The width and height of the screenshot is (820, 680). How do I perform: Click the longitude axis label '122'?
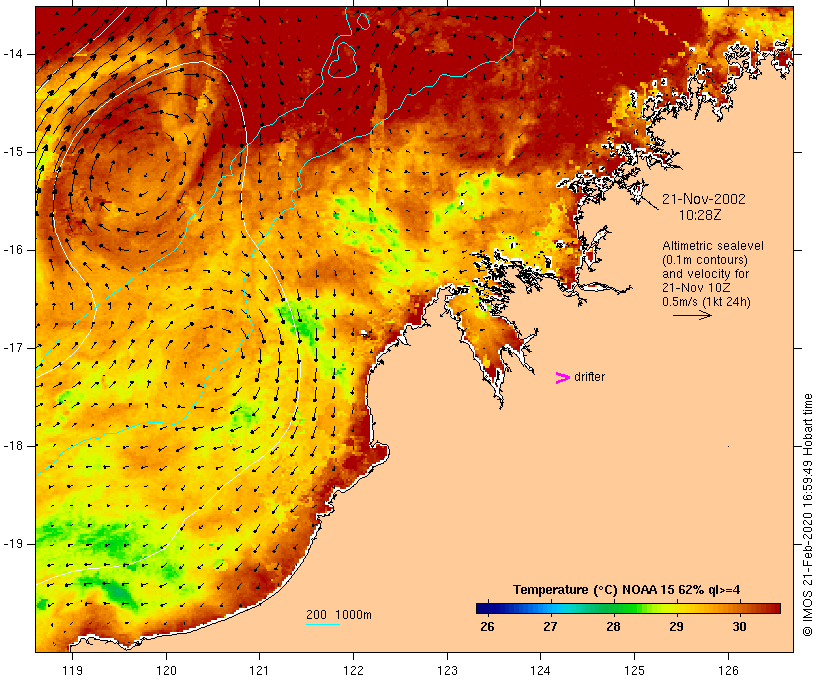[353, 670]
